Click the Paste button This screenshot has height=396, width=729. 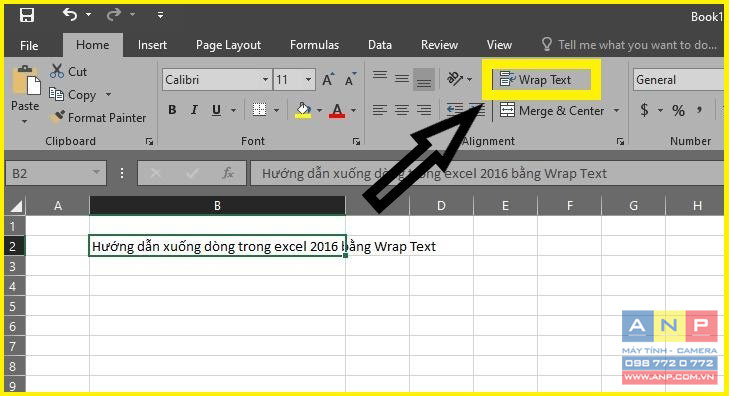tap(25, 94)
